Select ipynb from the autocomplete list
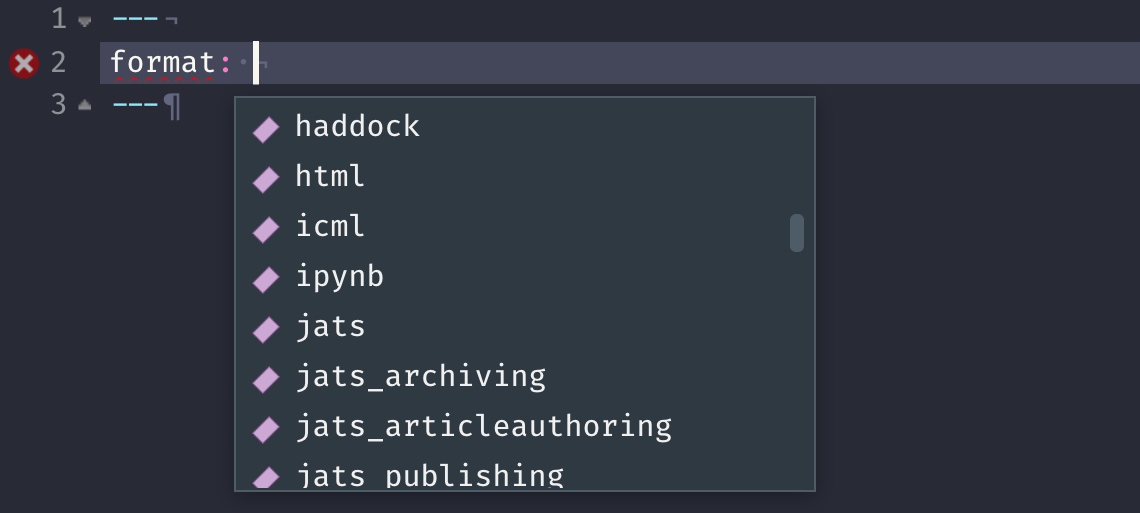Screen dimensions: 1140x513 tap(339, 277)
